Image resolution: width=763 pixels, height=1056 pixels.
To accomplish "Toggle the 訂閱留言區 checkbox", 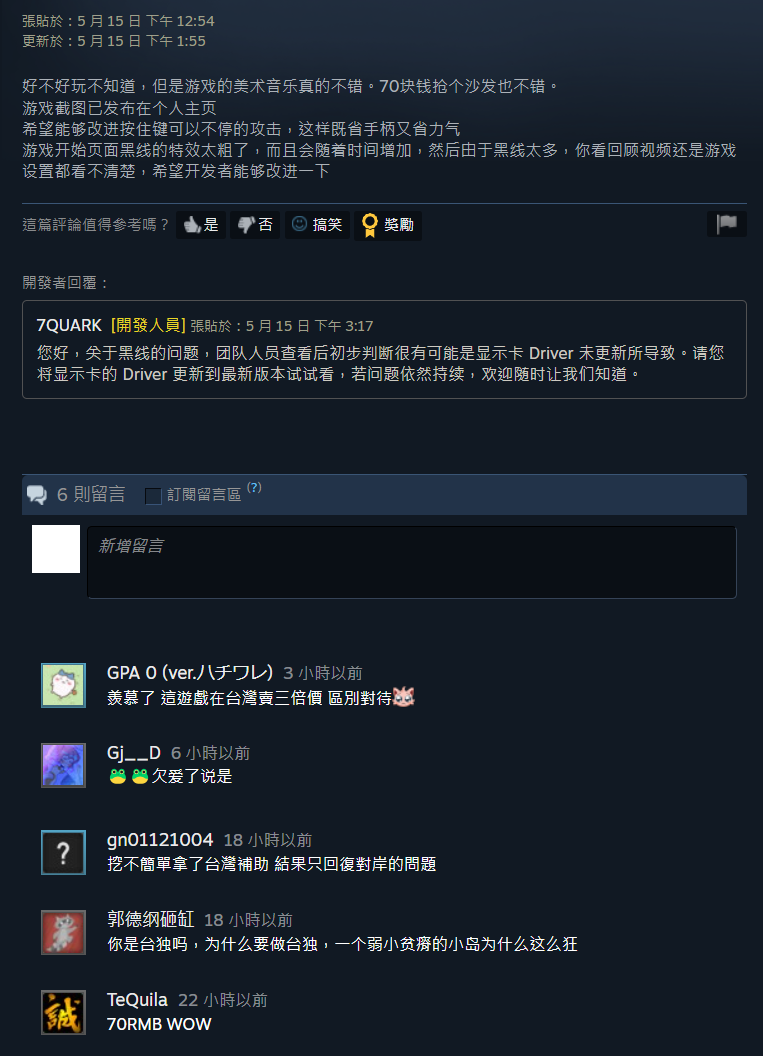I will coord(154,496).
